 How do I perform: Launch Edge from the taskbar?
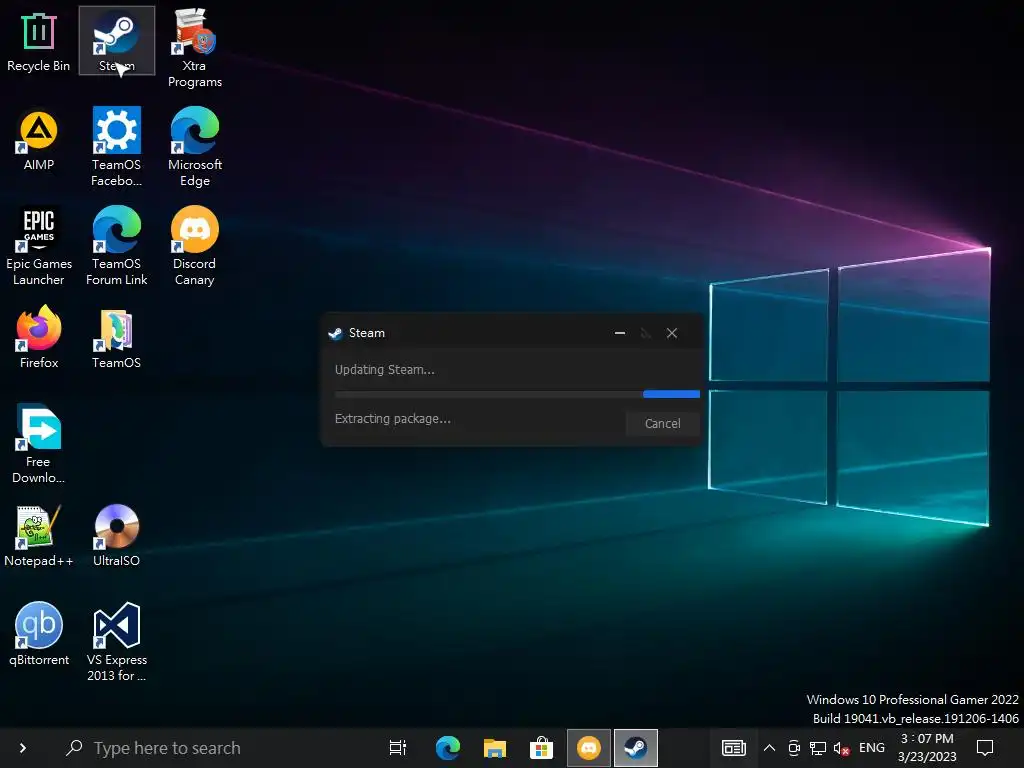click(x=448, y=748)
